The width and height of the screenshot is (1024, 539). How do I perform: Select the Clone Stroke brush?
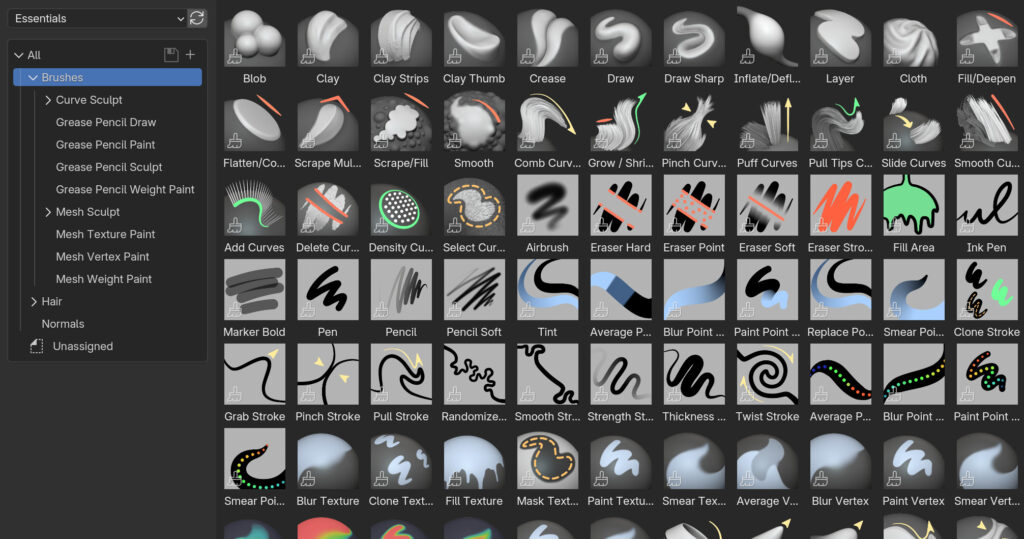pos(987,291)
